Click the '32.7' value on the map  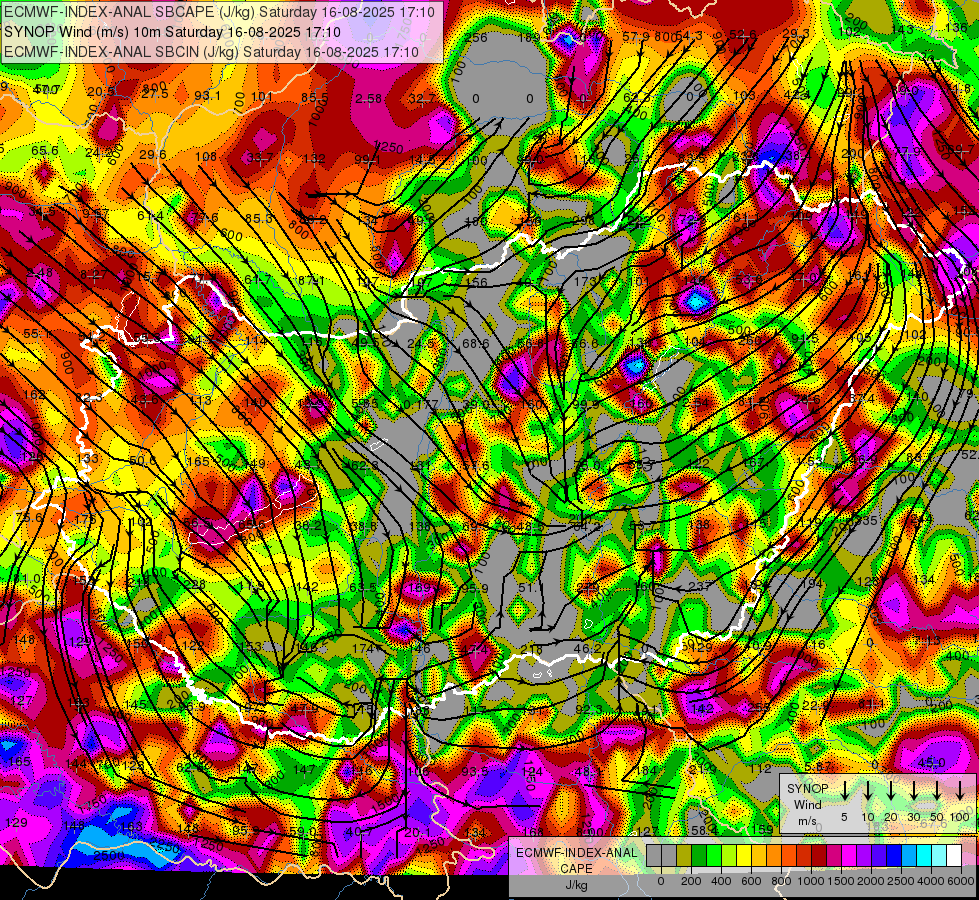422,98
